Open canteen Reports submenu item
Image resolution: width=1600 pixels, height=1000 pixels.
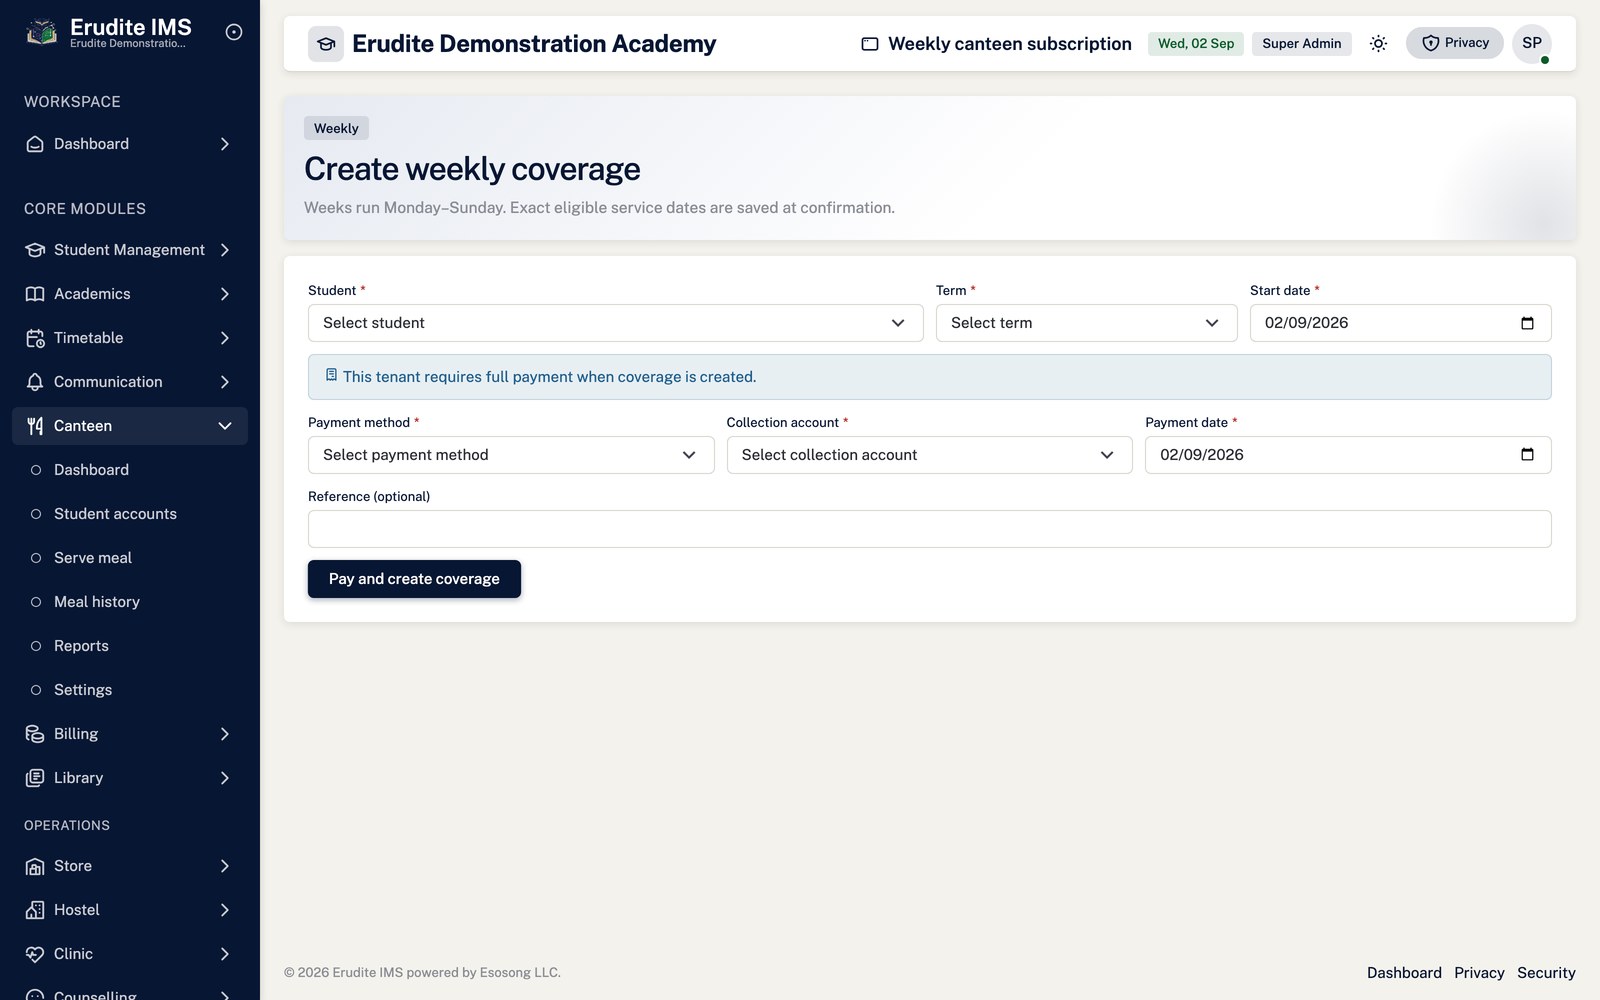[x=130, y=646]
